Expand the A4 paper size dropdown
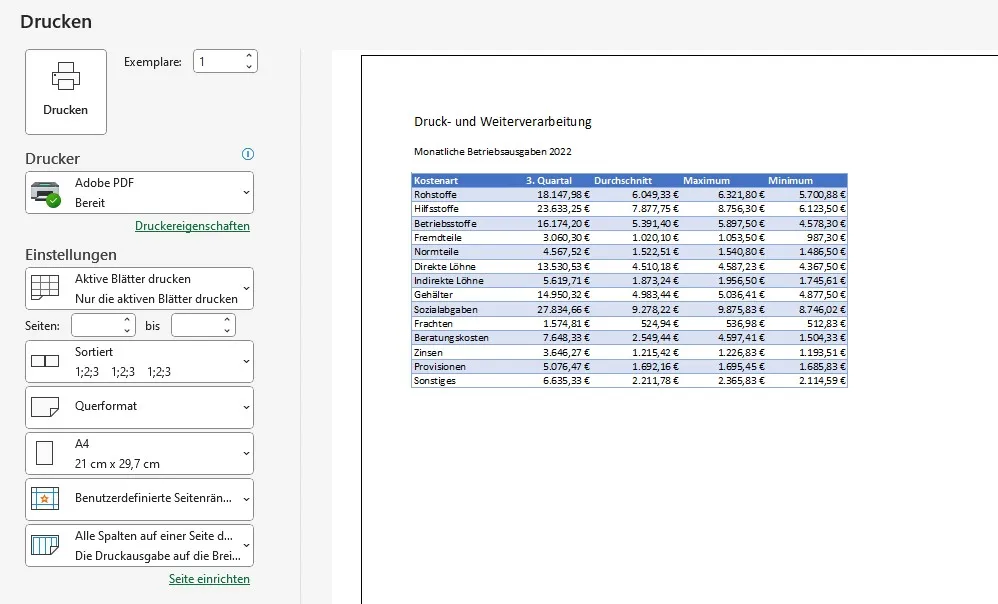The width and height of the screenshot is (998, 604). pyautogui.click(x=246, y=453)
